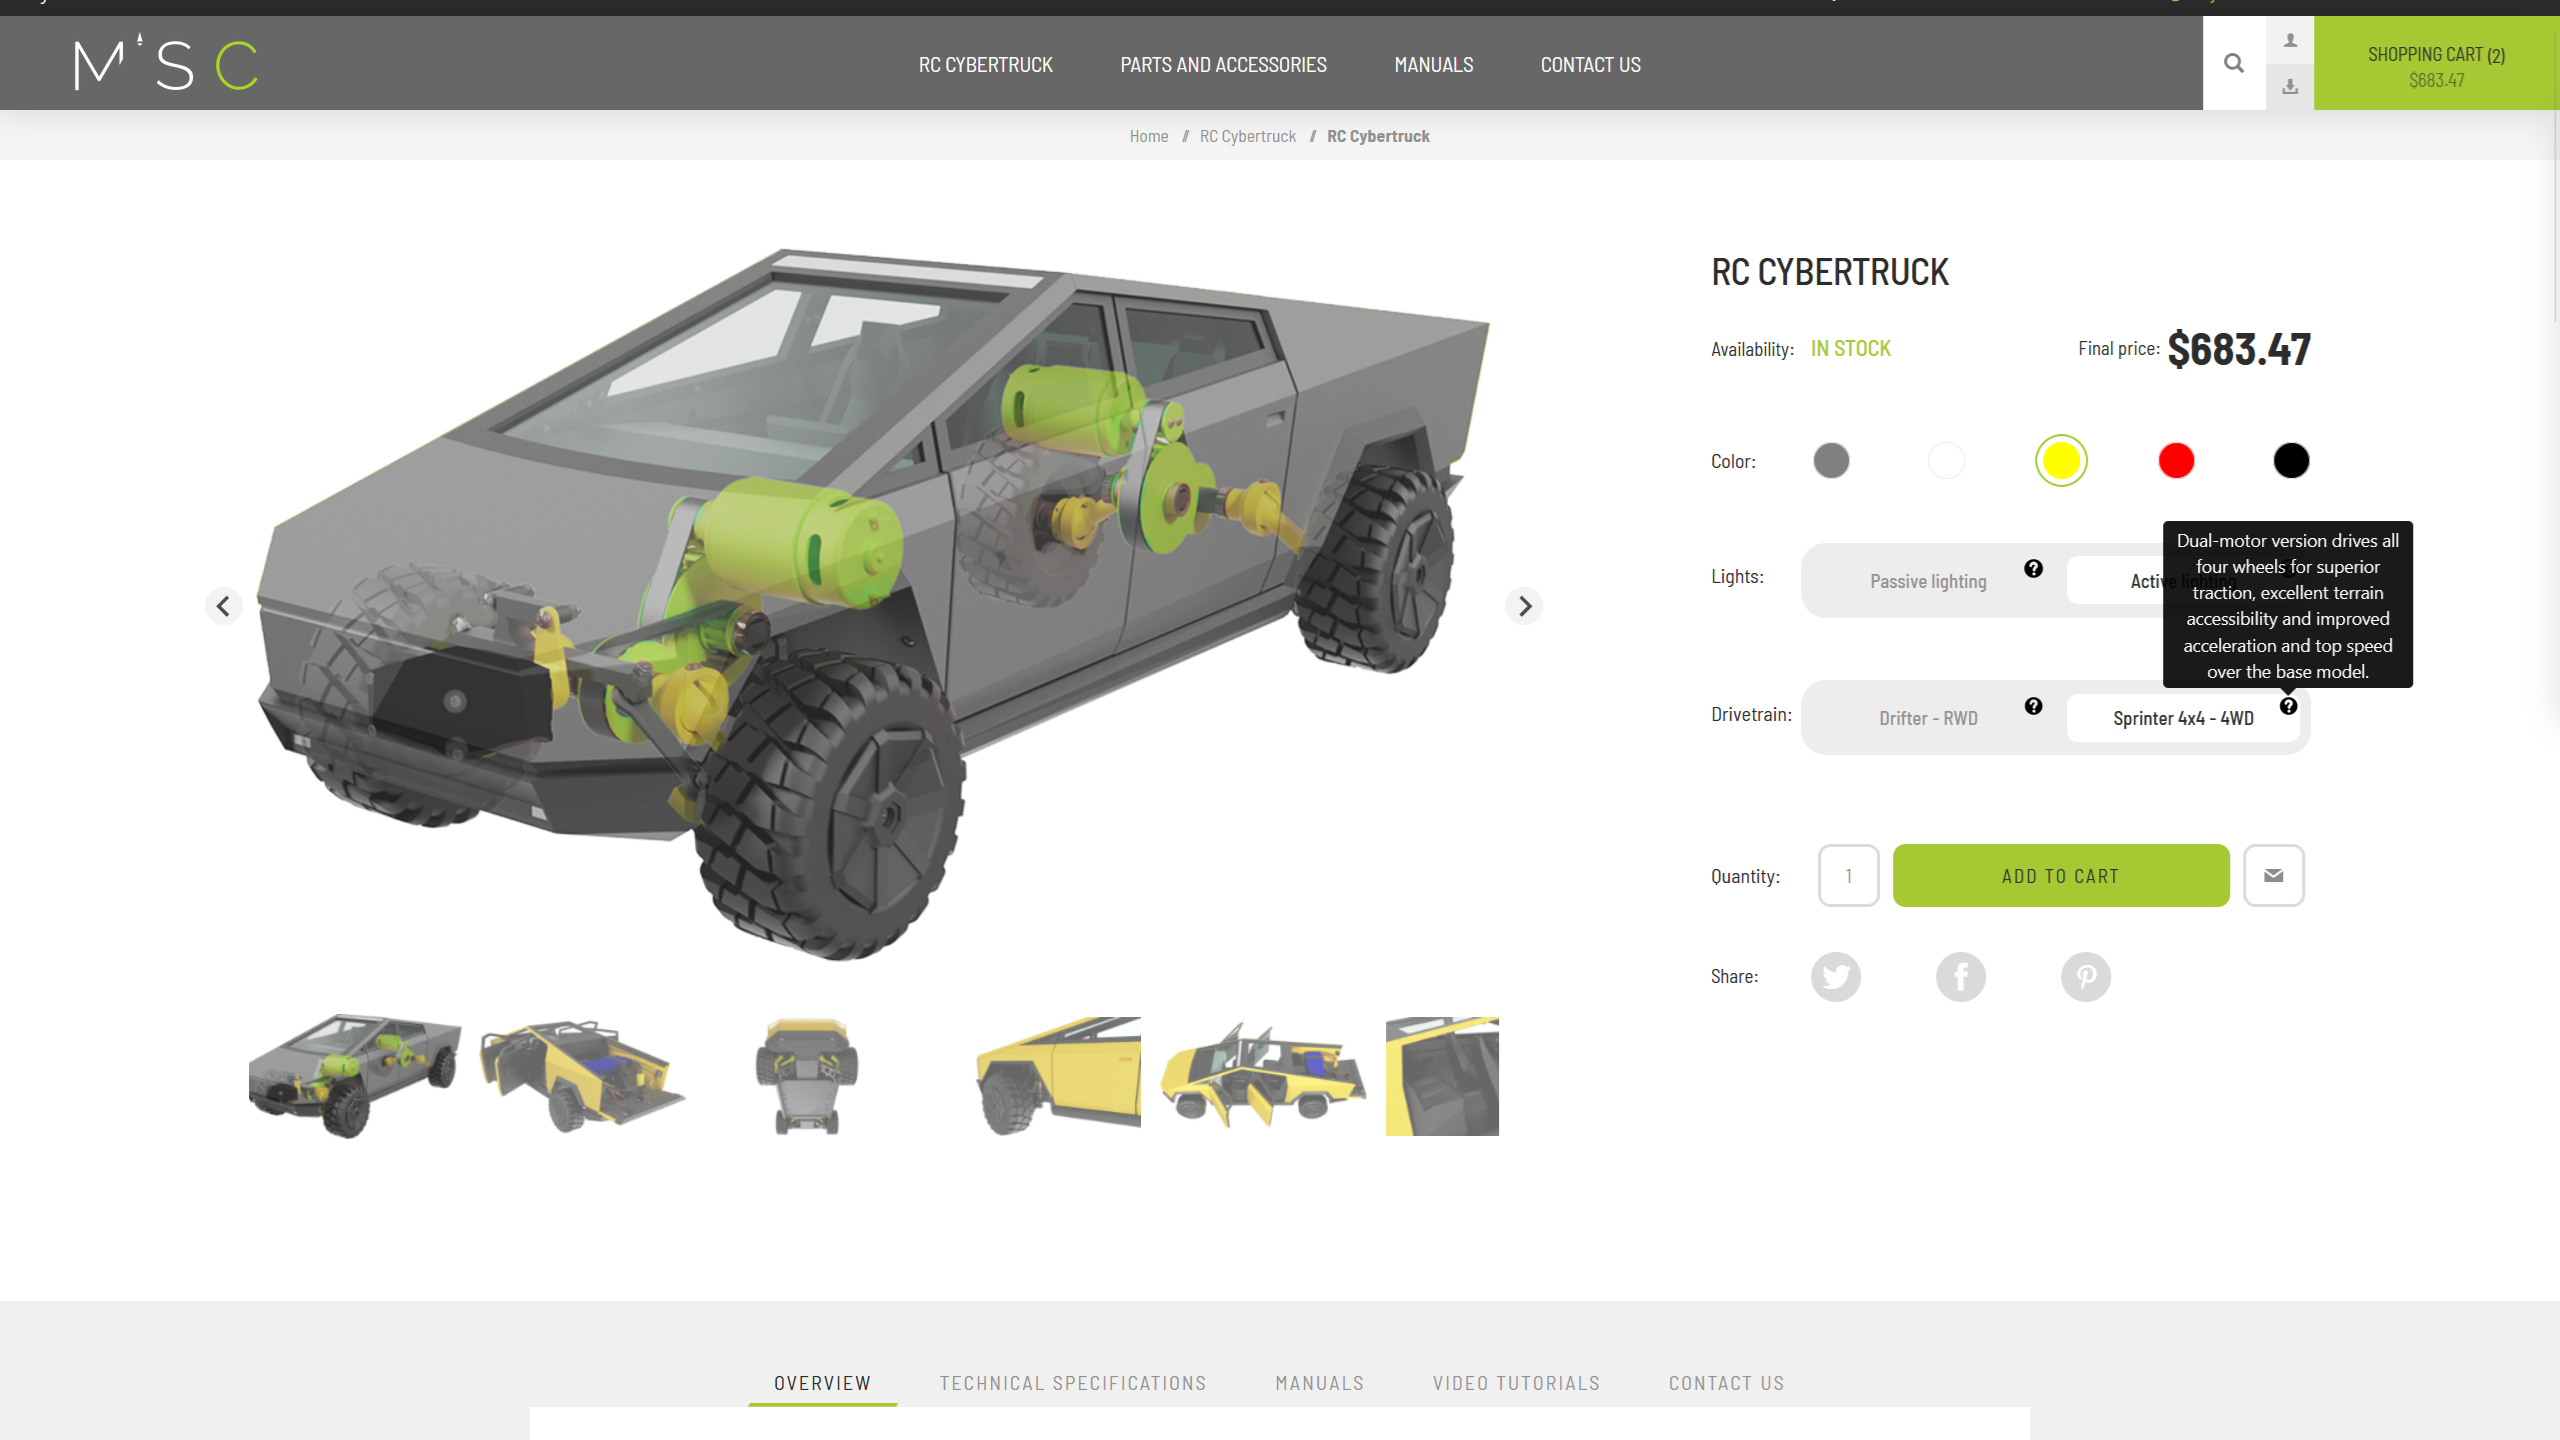Viewport: 2560px width, 1440px height.
Task: Click the download icon in header
Action: pyautogui.click(x=2290, y=87)
